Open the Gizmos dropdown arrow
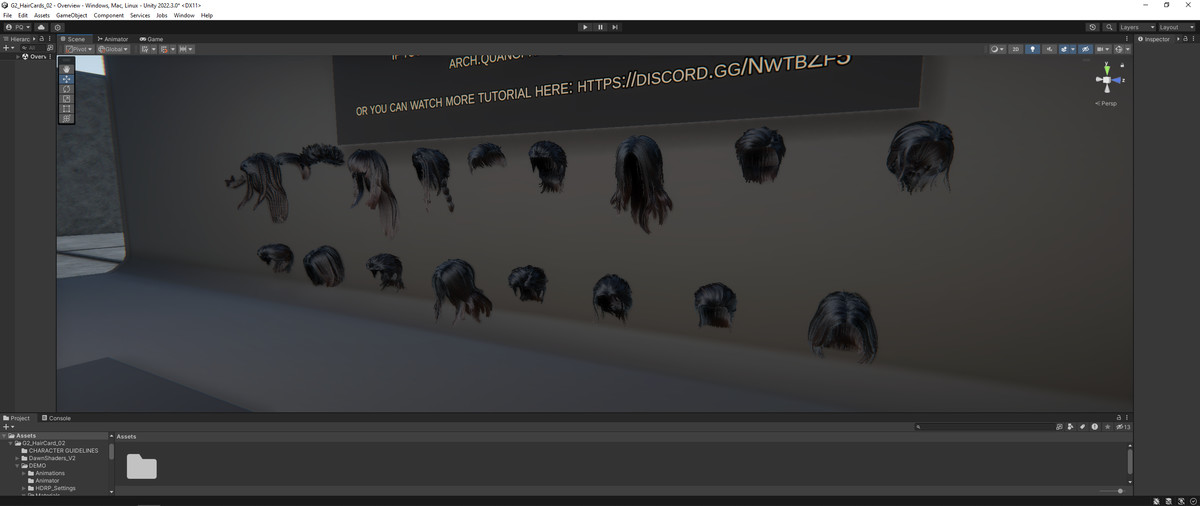 tap(1128, 49)
